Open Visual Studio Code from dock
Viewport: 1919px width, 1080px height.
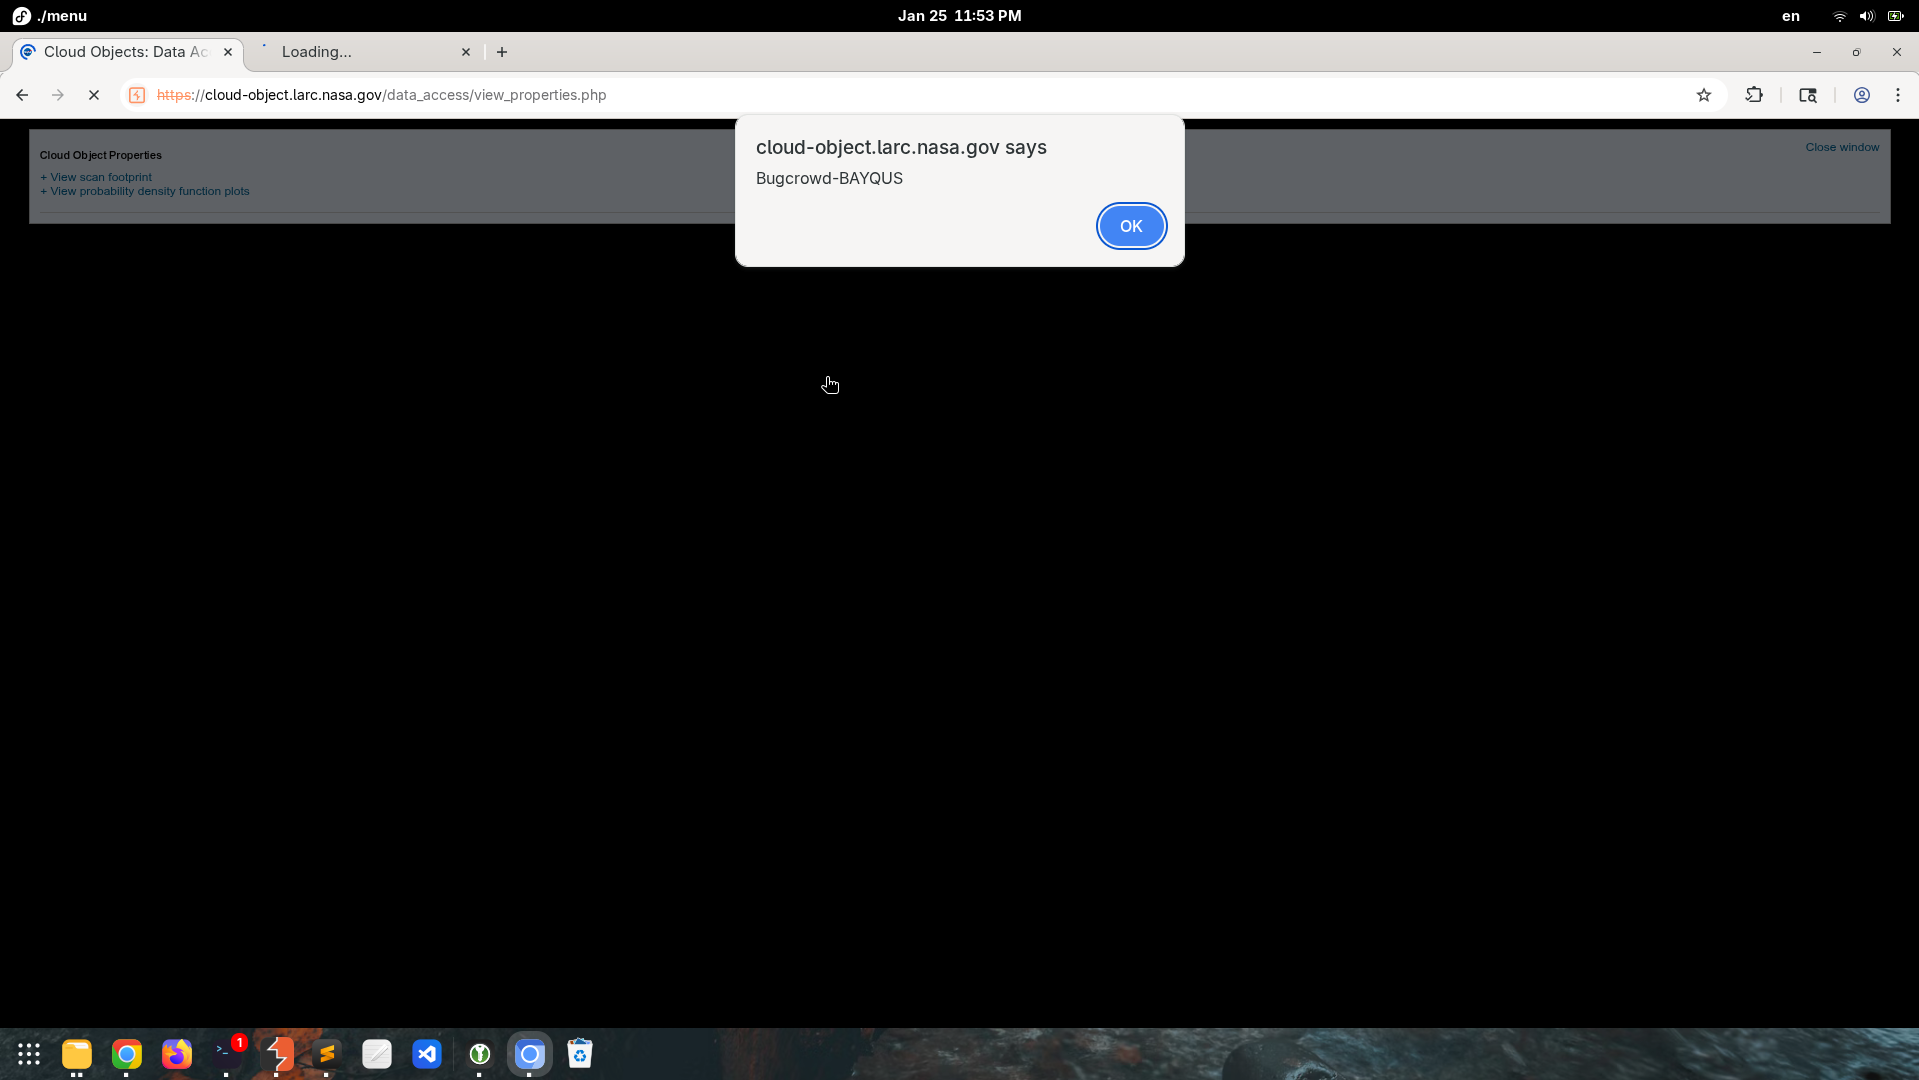(x=427, y=1054)
